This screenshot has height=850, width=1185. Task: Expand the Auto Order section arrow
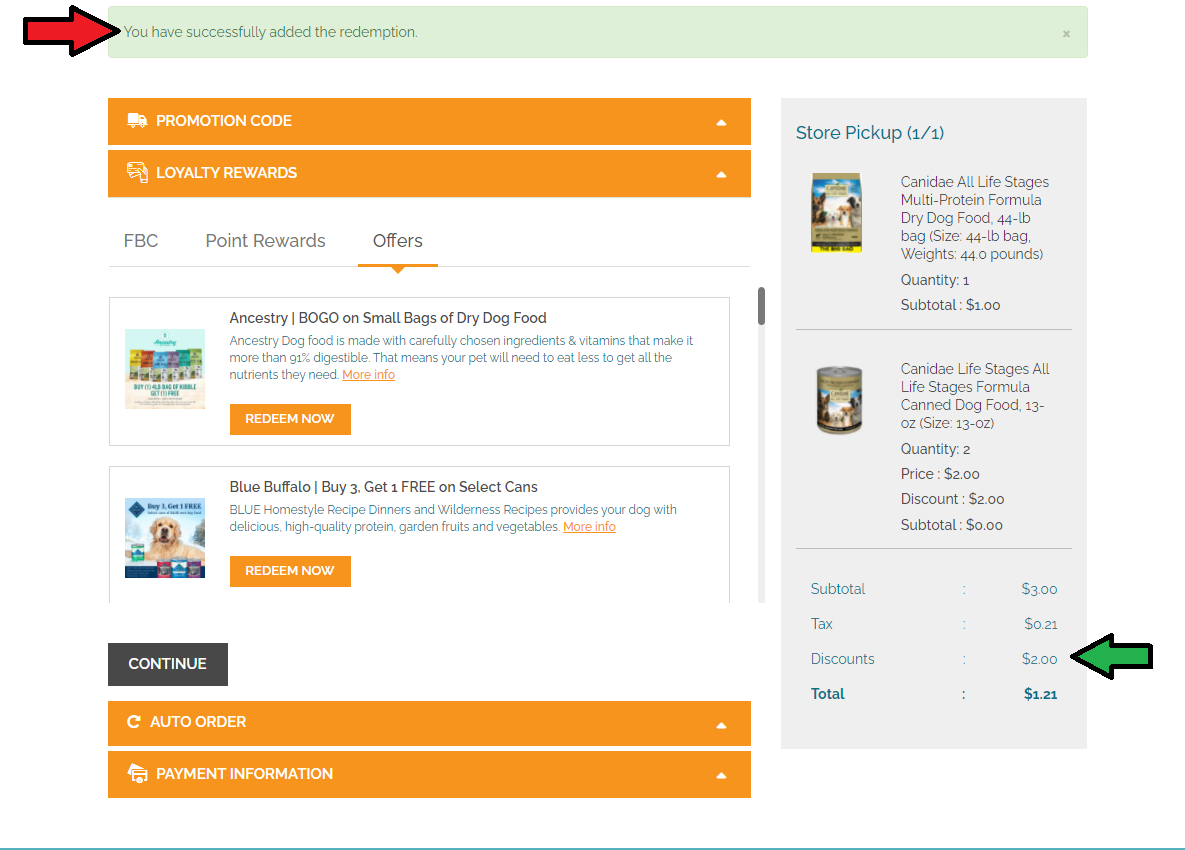(721, 725)
